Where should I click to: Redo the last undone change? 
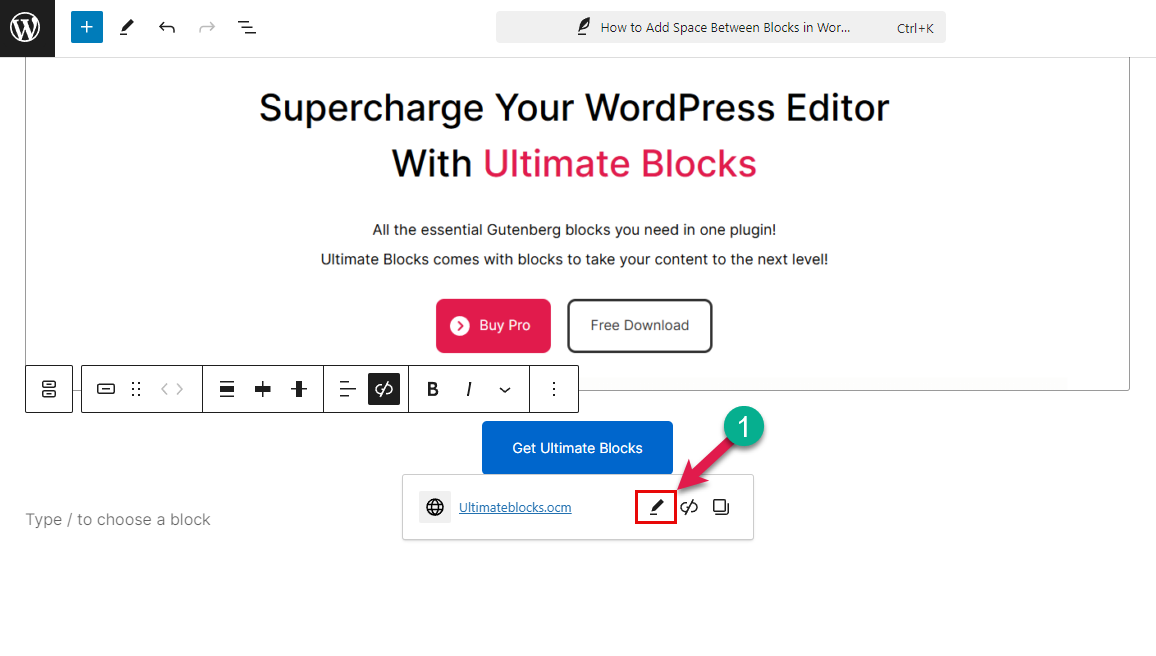[x=207, y=27]
